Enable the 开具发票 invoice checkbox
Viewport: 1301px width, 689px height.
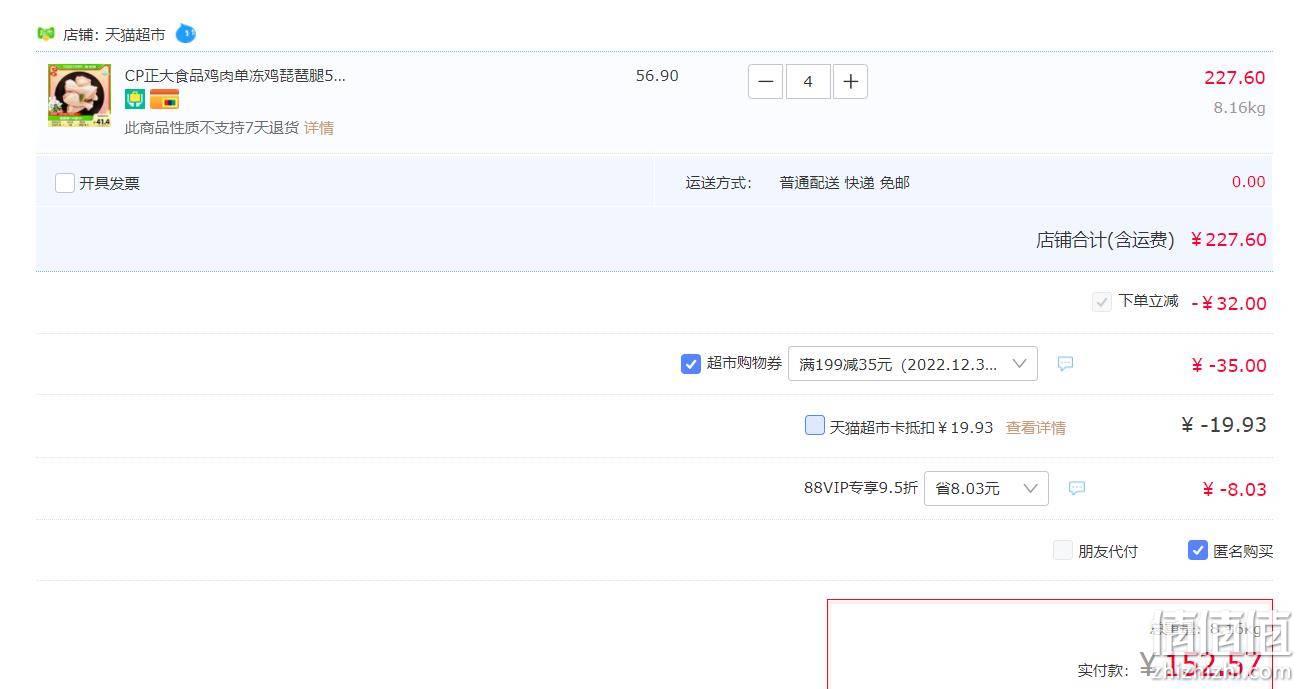(x=65, y=183)
